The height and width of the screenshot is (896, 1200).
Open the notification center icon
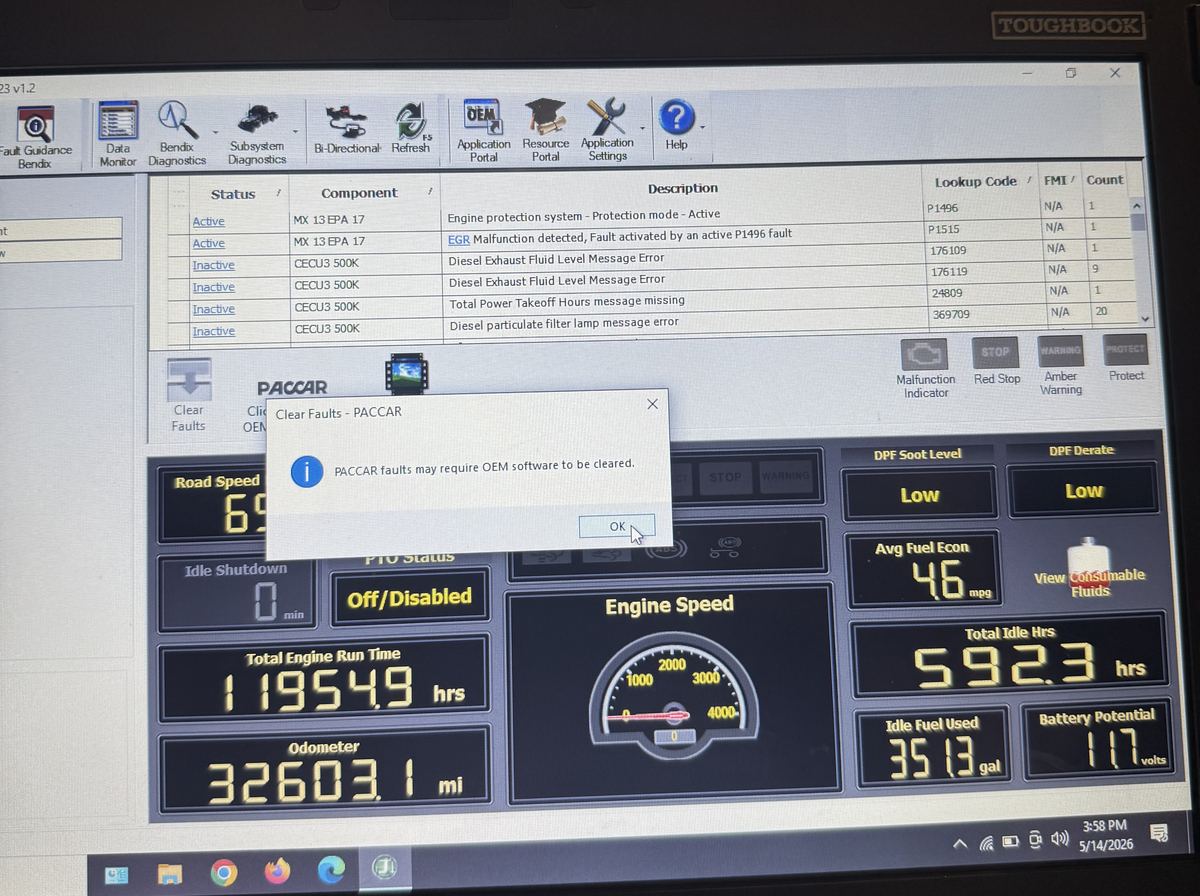click(1161, 832)
